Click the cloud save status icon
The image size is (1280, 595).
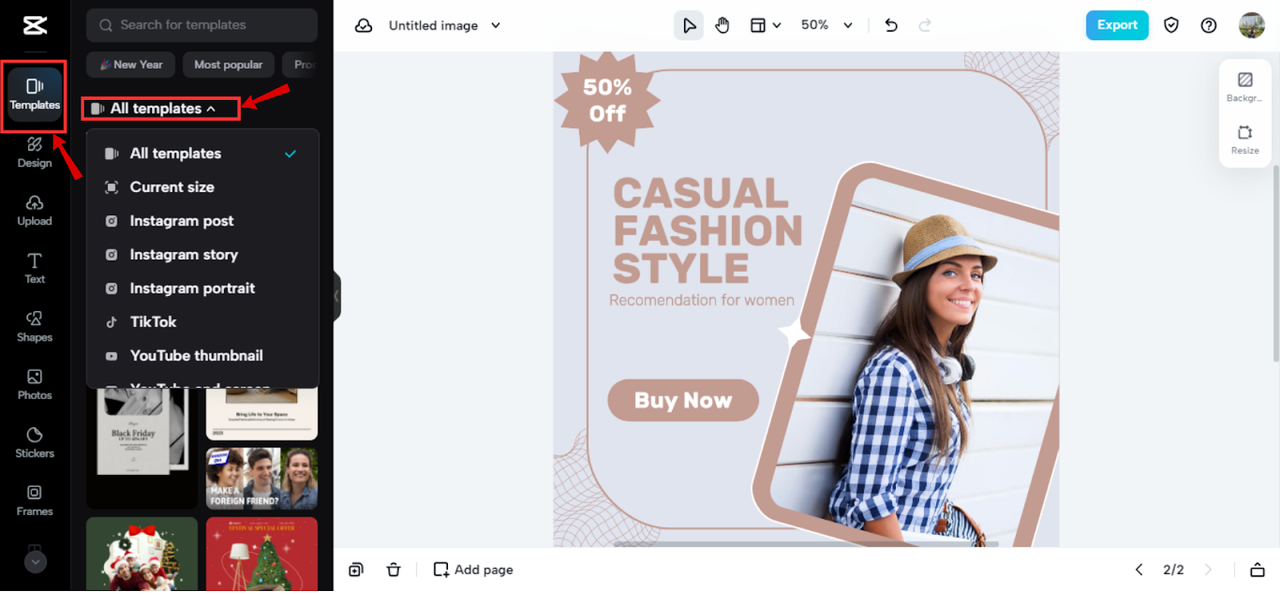pos(364,26)
